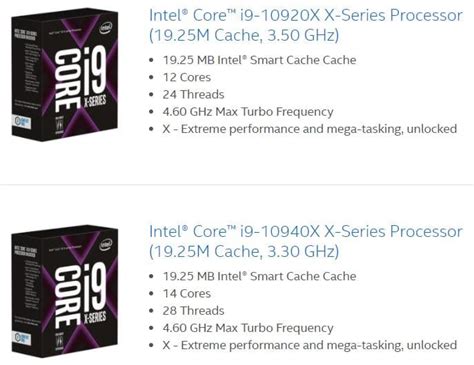Click the i9-10940X product box image
Screen dimensions: 474x365
point(65,291)
